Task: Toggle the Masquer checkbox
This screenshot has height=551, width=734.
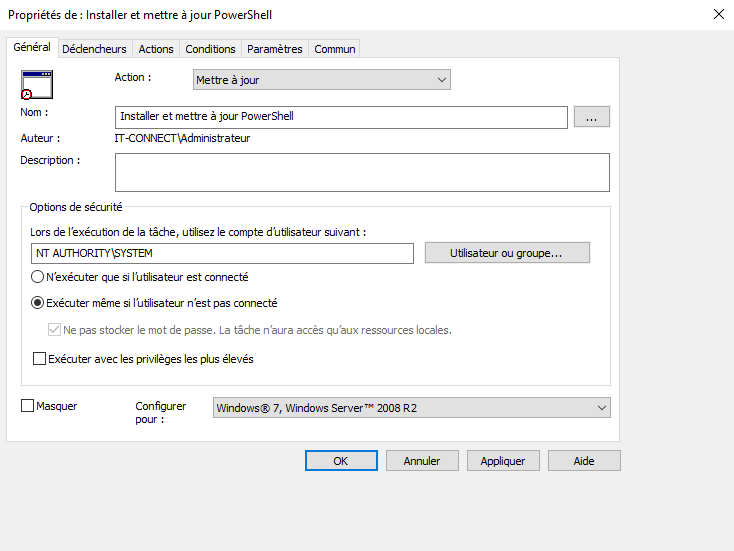Action: point(27,406)
